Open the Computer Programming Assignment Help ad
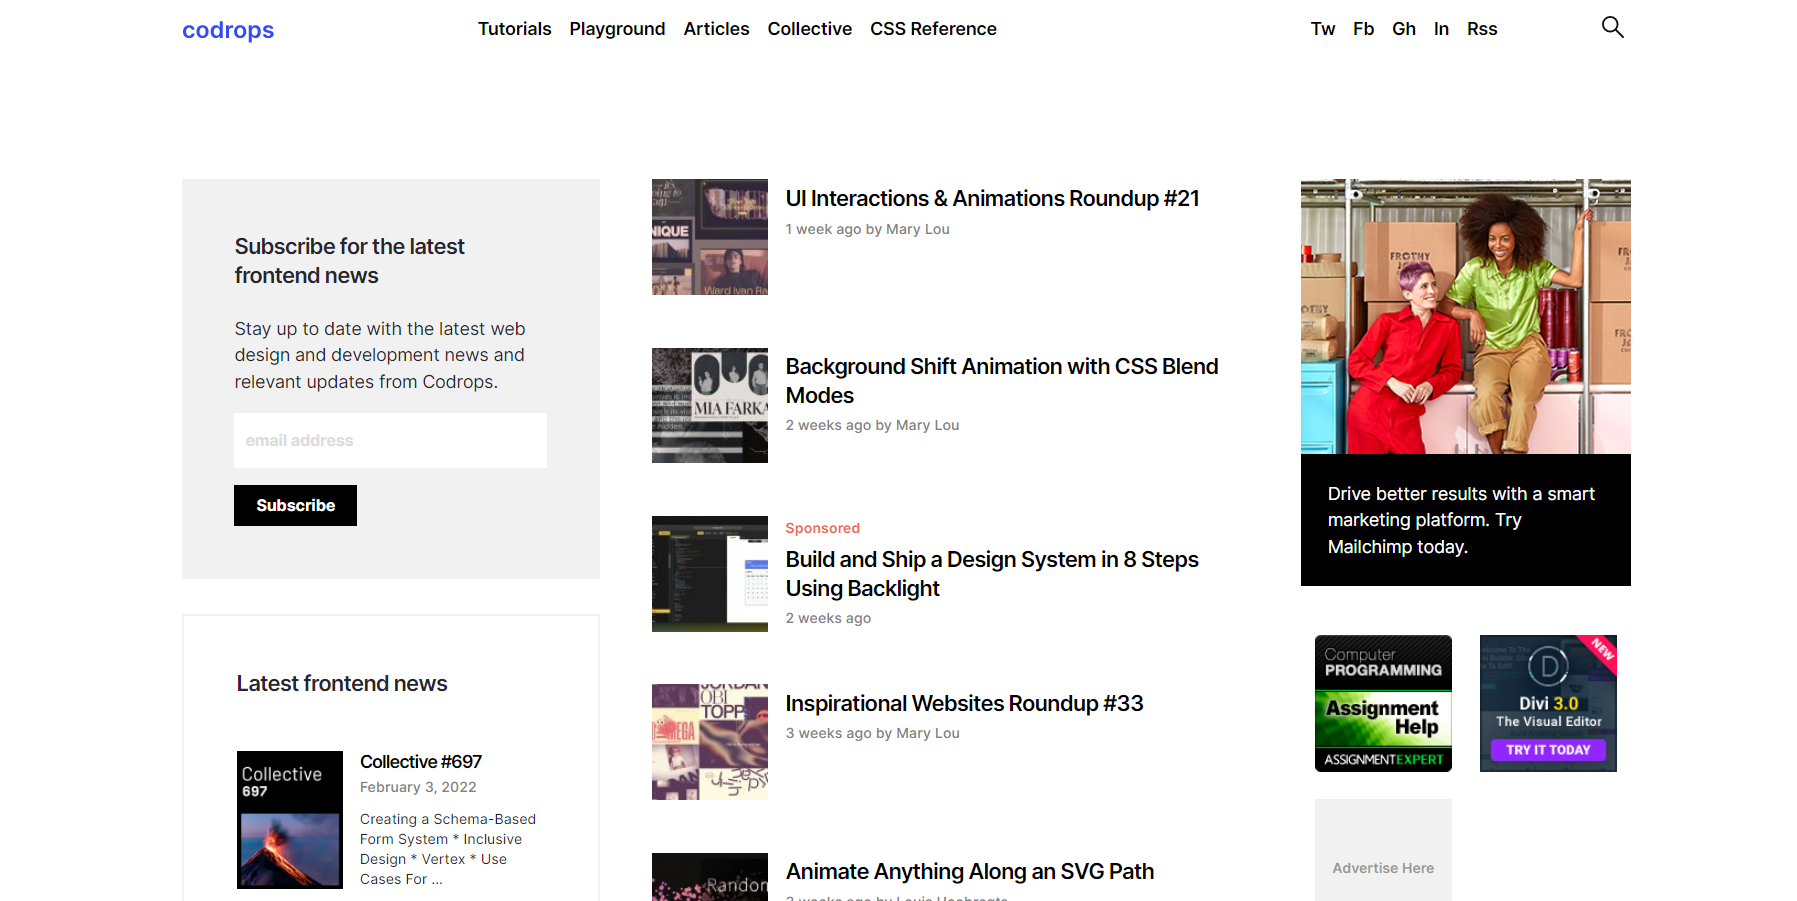Image resolution: width=1797 pixels, height=901 pixels. (x=1383, y=703)
